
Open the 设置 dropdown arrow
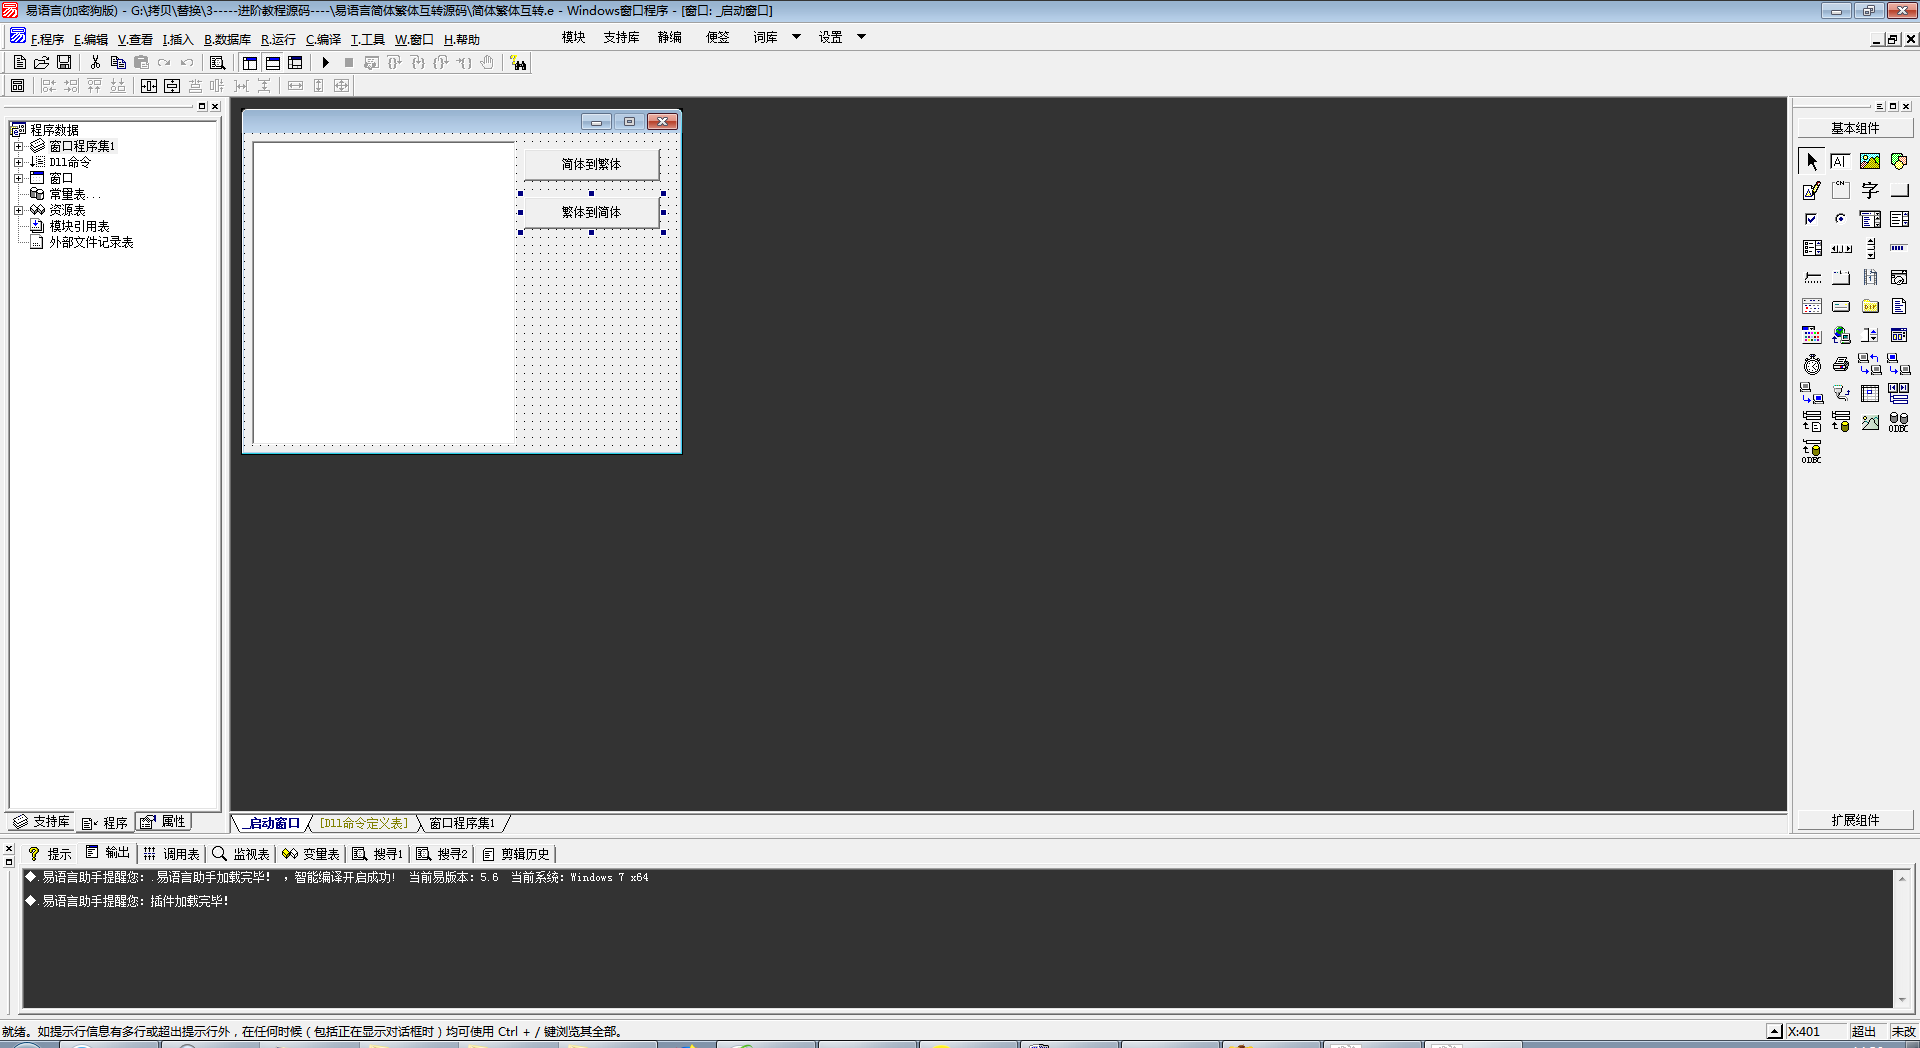pos(861,37)
